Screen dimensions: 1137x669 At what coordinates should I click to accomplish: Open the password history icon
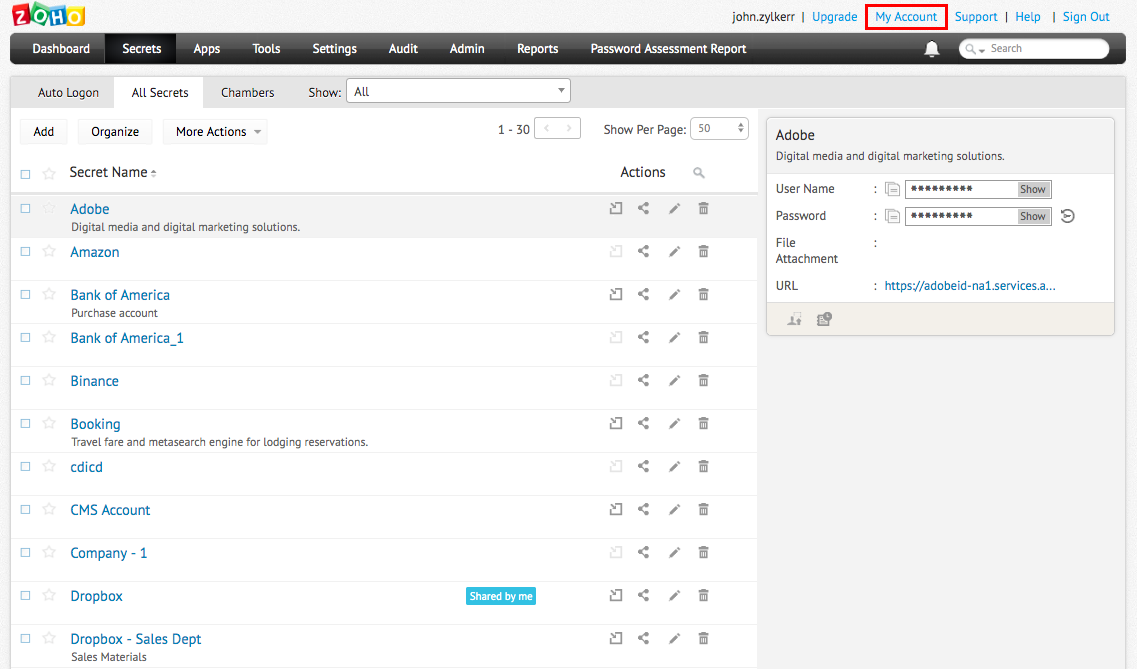click(x=1067, y=216)
